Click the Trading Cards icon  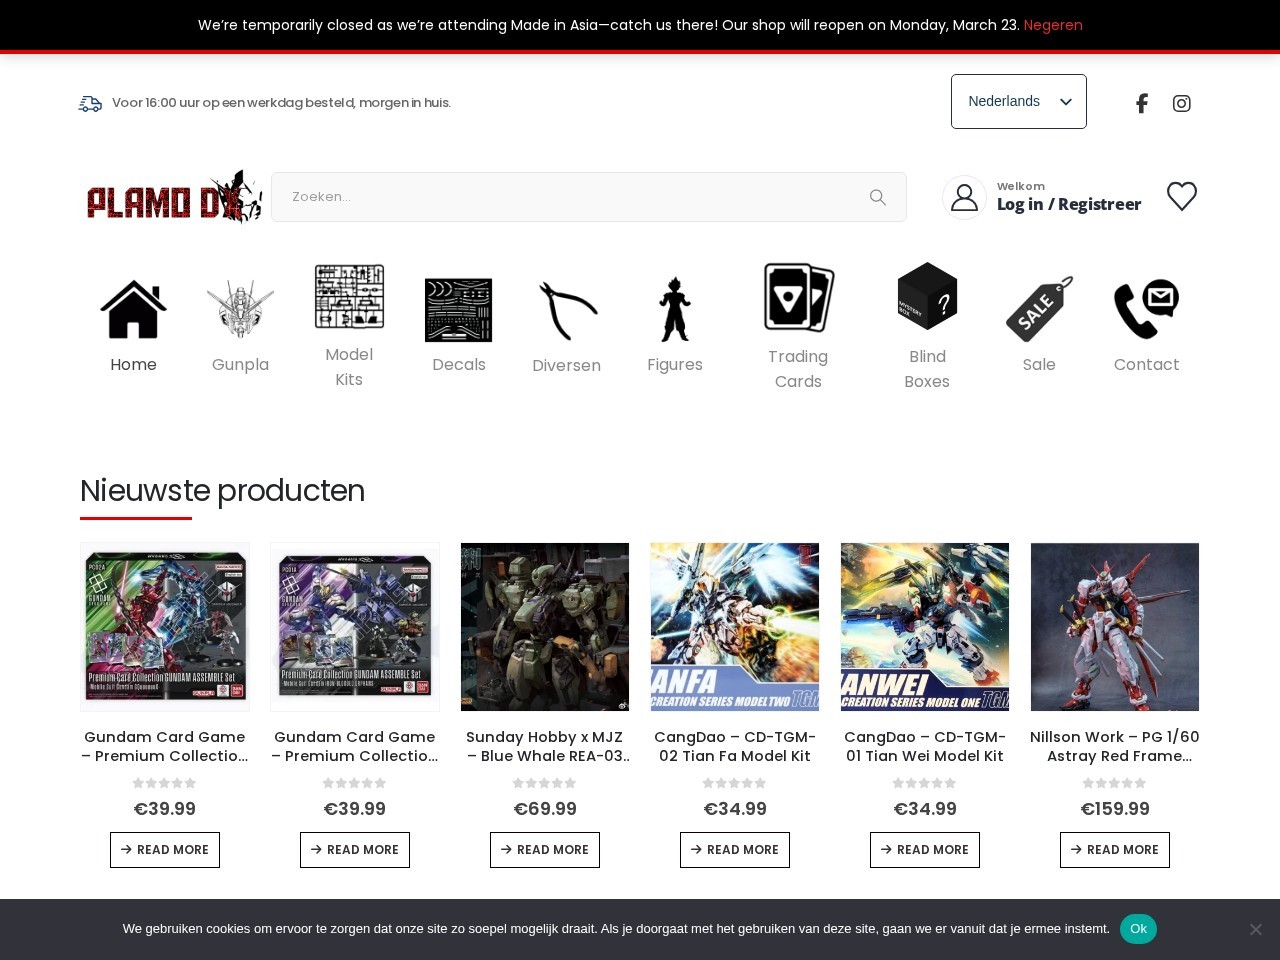click(798, 297)
